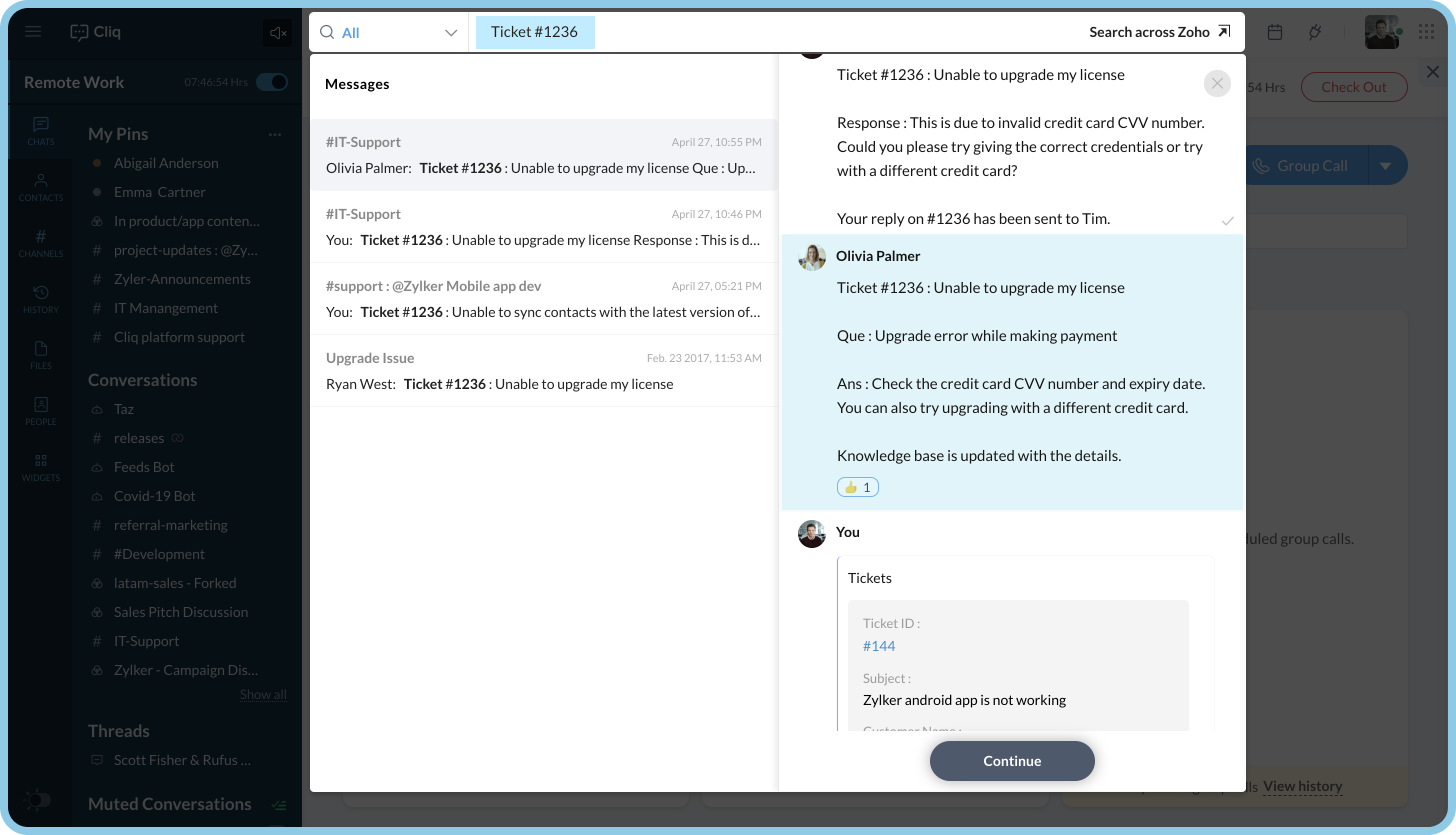Toggle the theme switch at bottom left
This screenshot has height=835, width=1456.
37,800
